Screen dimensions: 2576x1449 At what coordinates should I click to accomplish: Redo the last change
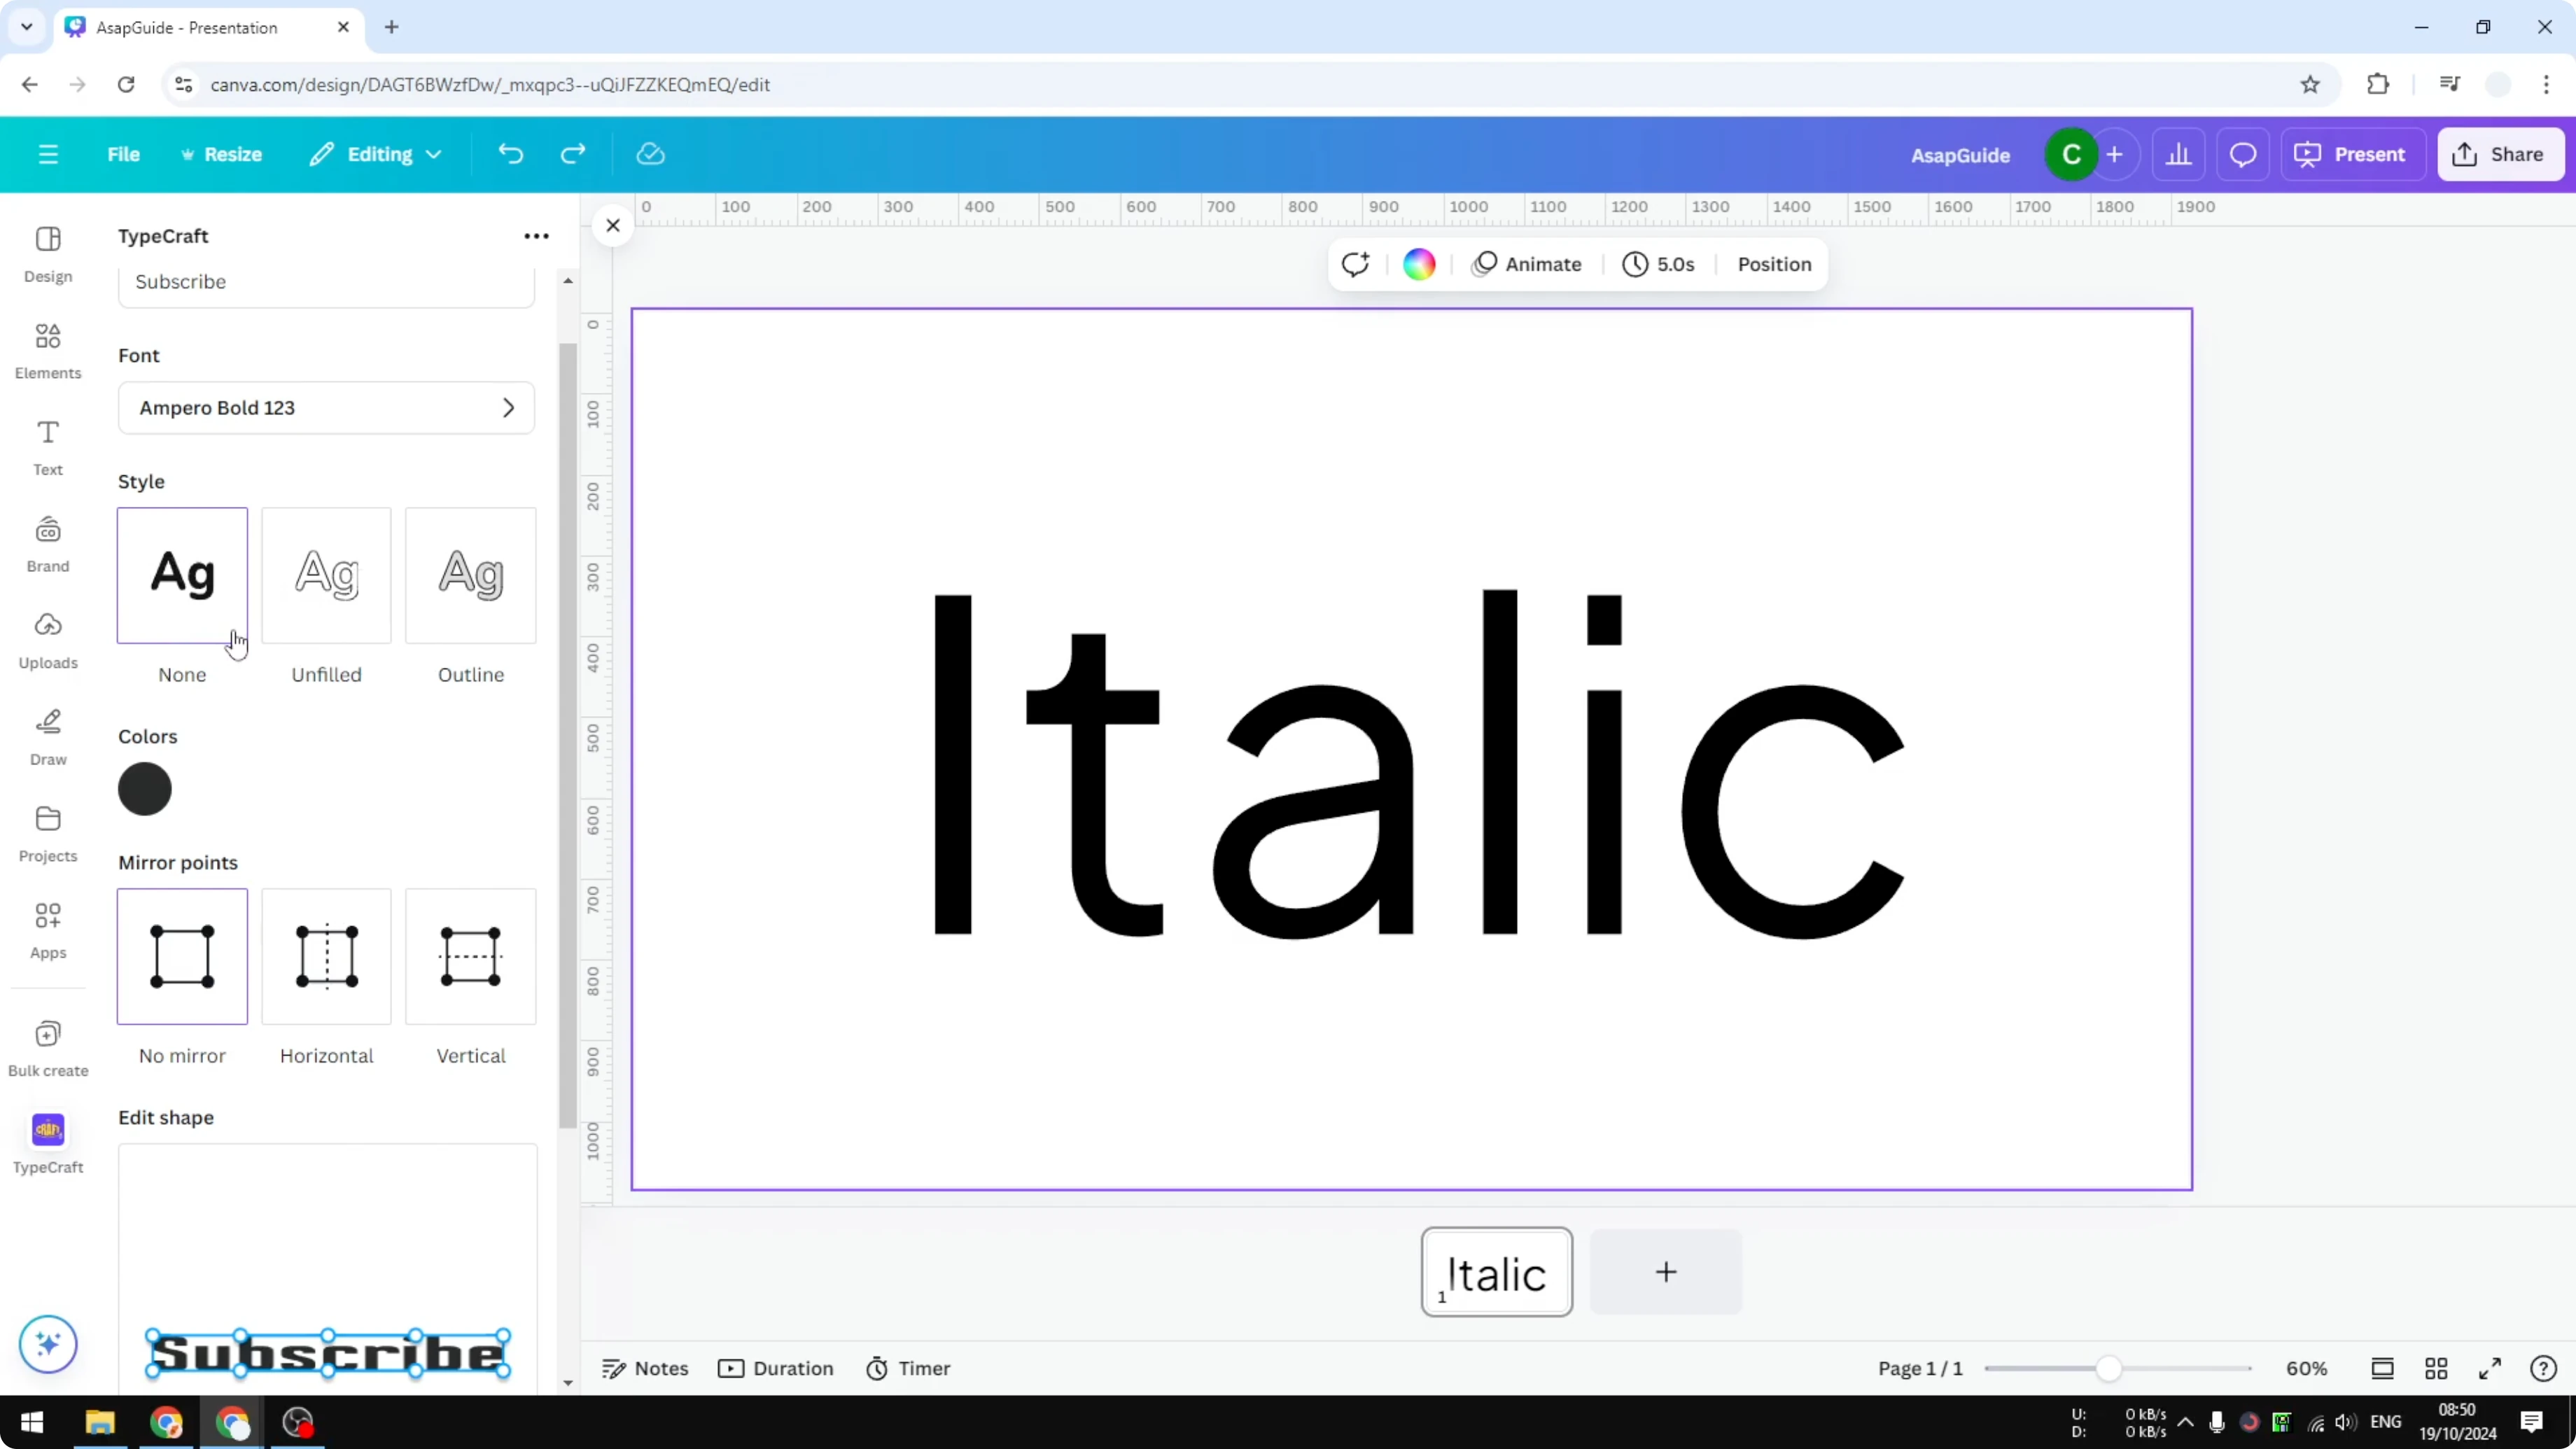coord(572,154)
